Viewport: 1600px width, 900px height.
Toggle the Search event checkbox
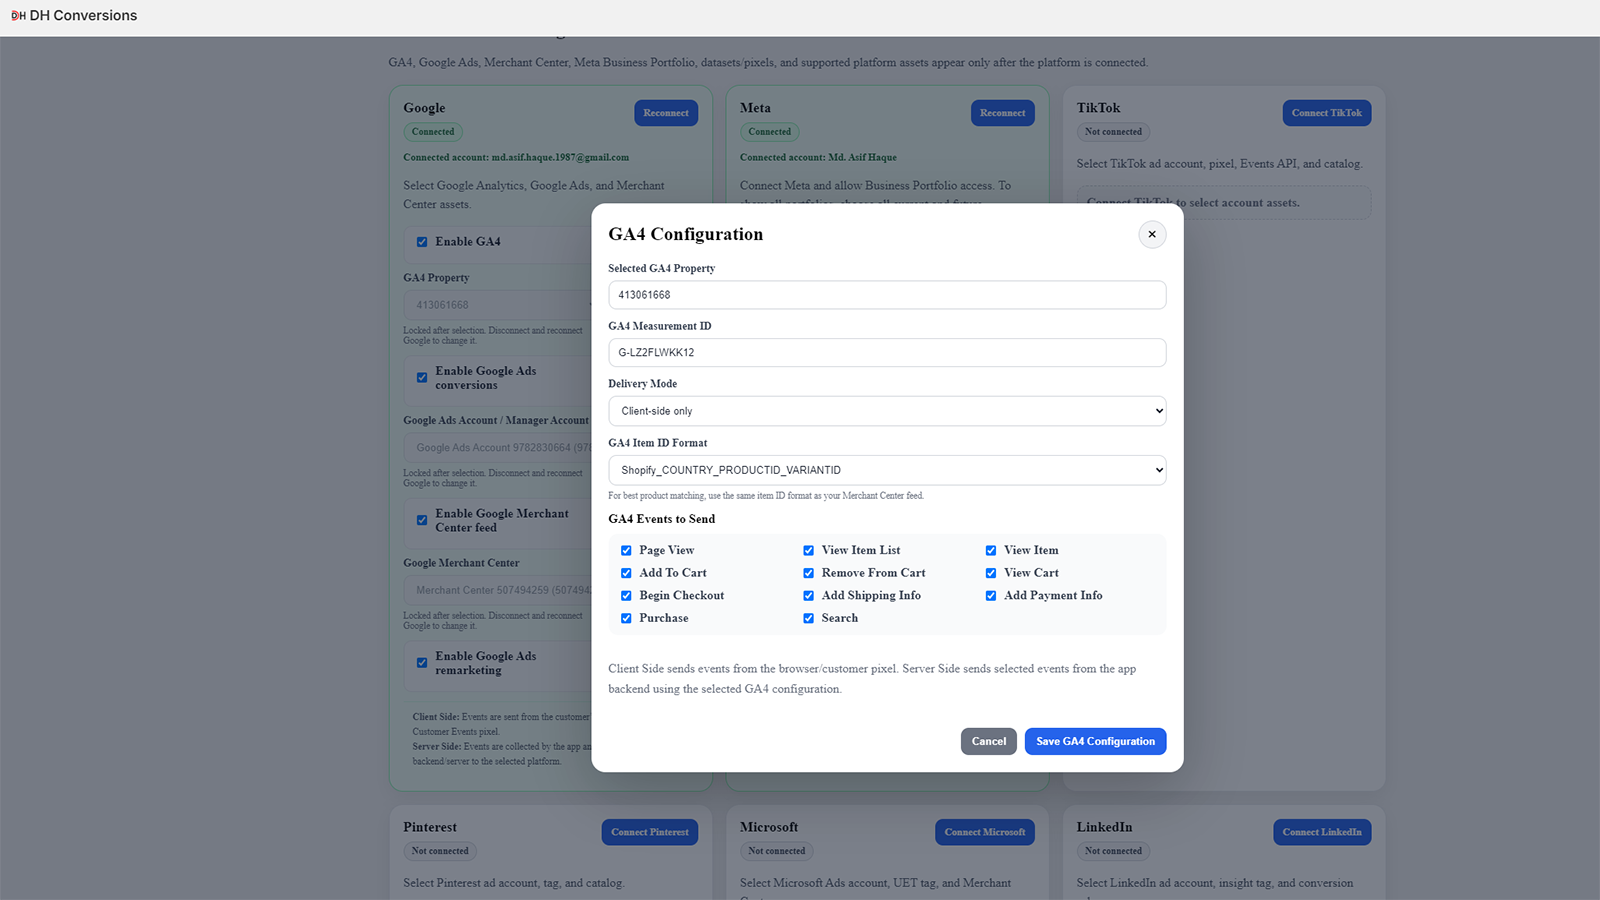pyautogui.click(x=808, y=619)
